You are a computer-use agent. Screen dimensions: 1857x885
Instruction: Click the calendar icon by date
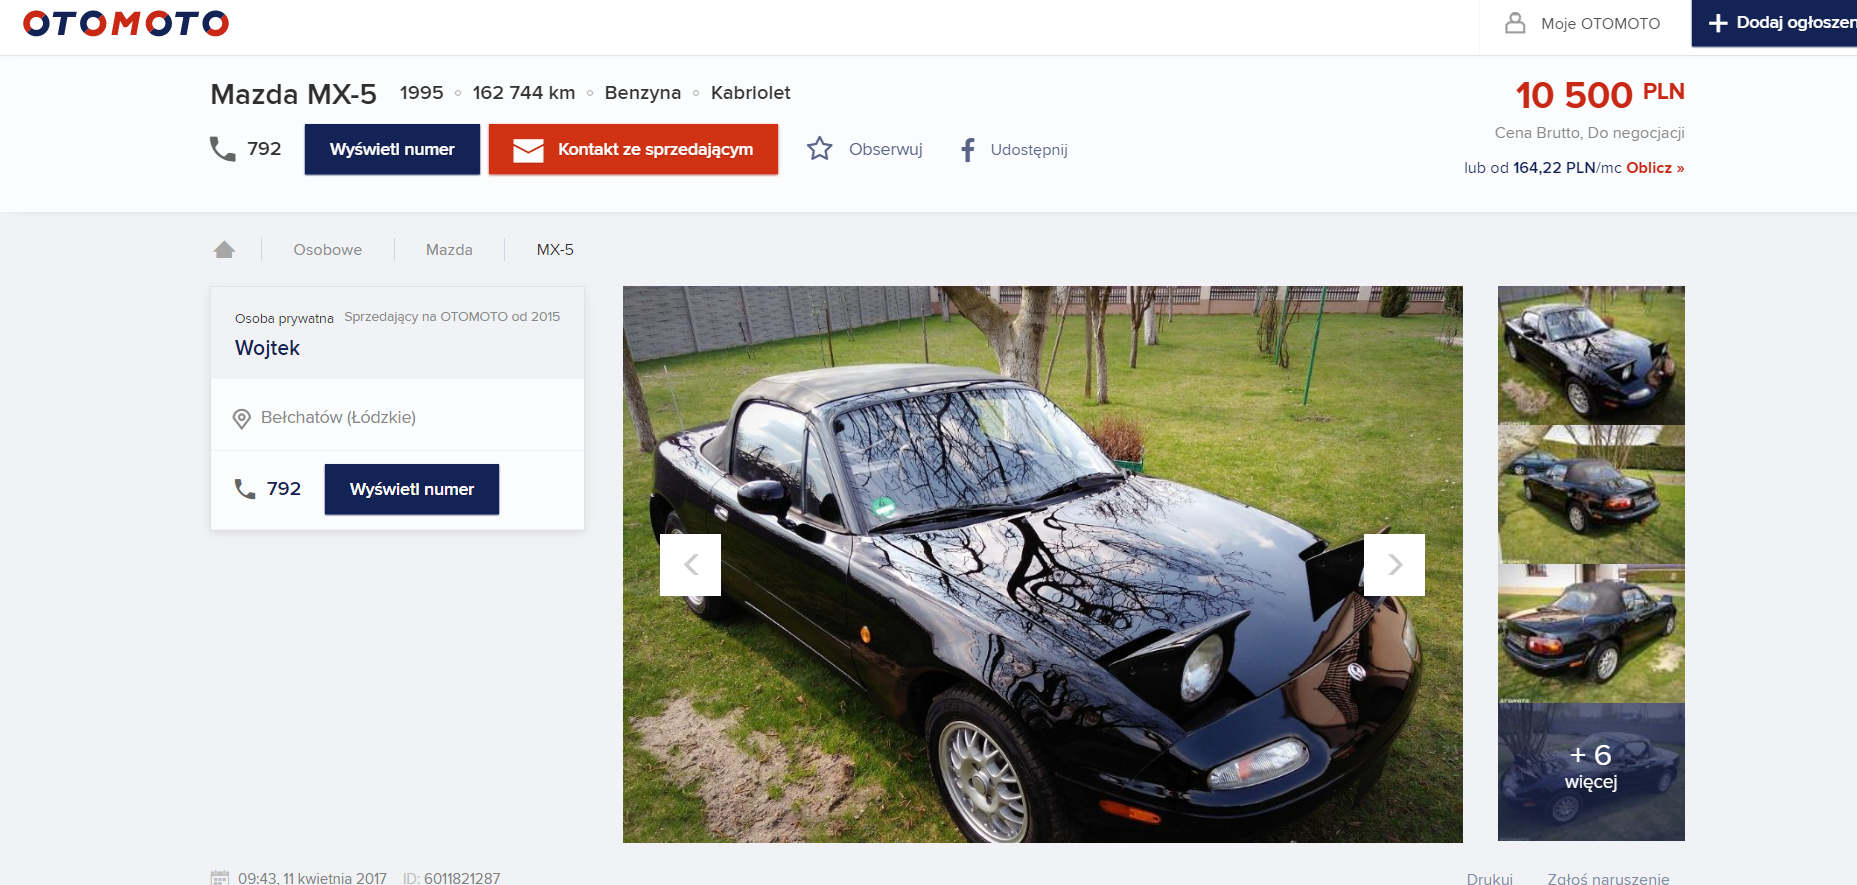point(220,878)
